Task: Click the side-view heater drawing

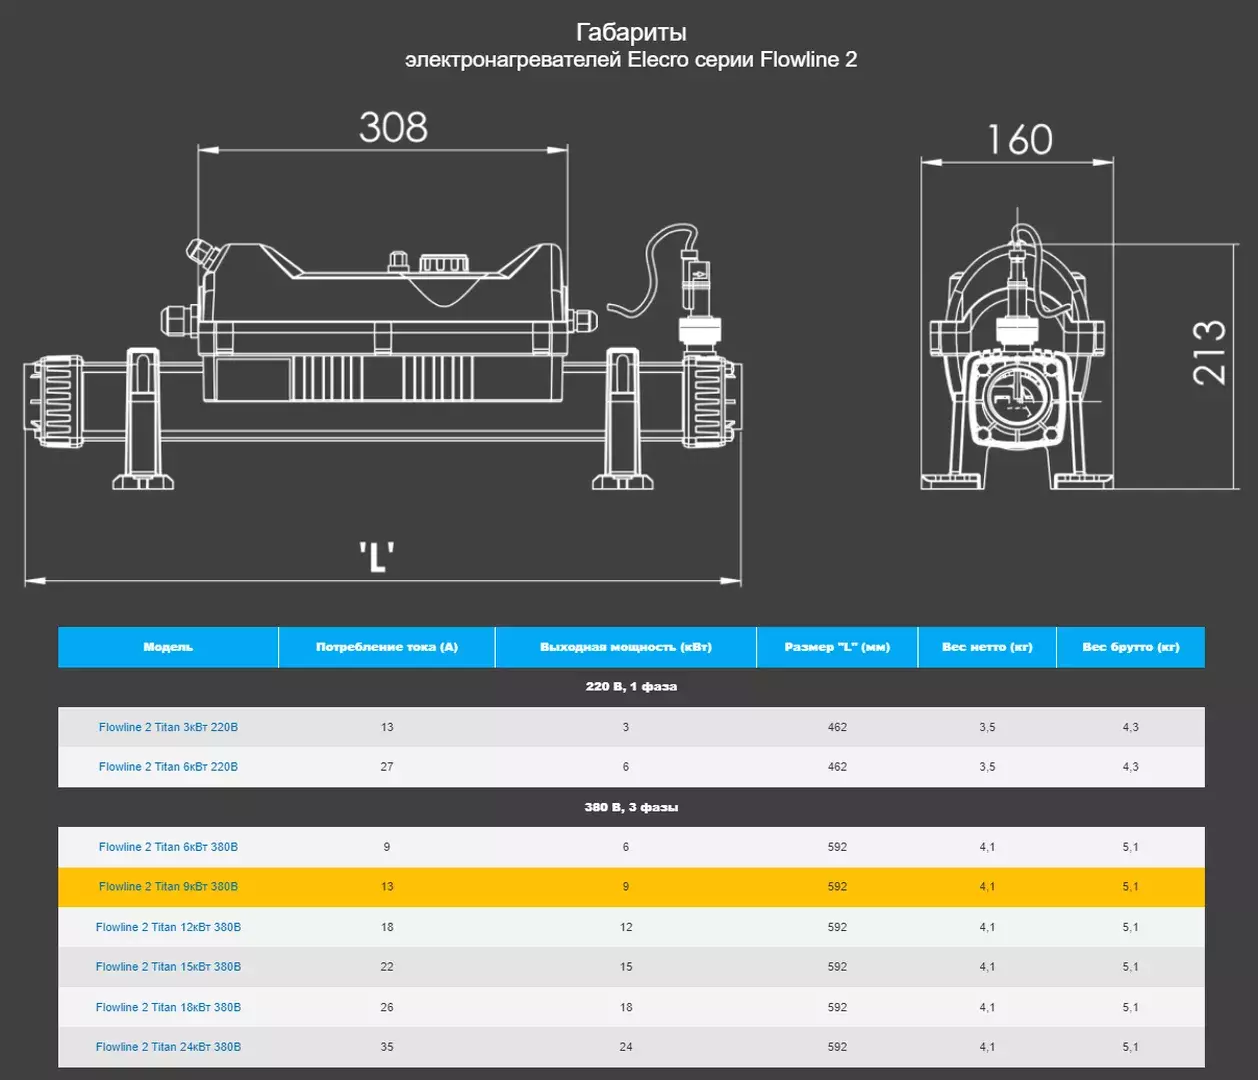Action: [383, 360]
